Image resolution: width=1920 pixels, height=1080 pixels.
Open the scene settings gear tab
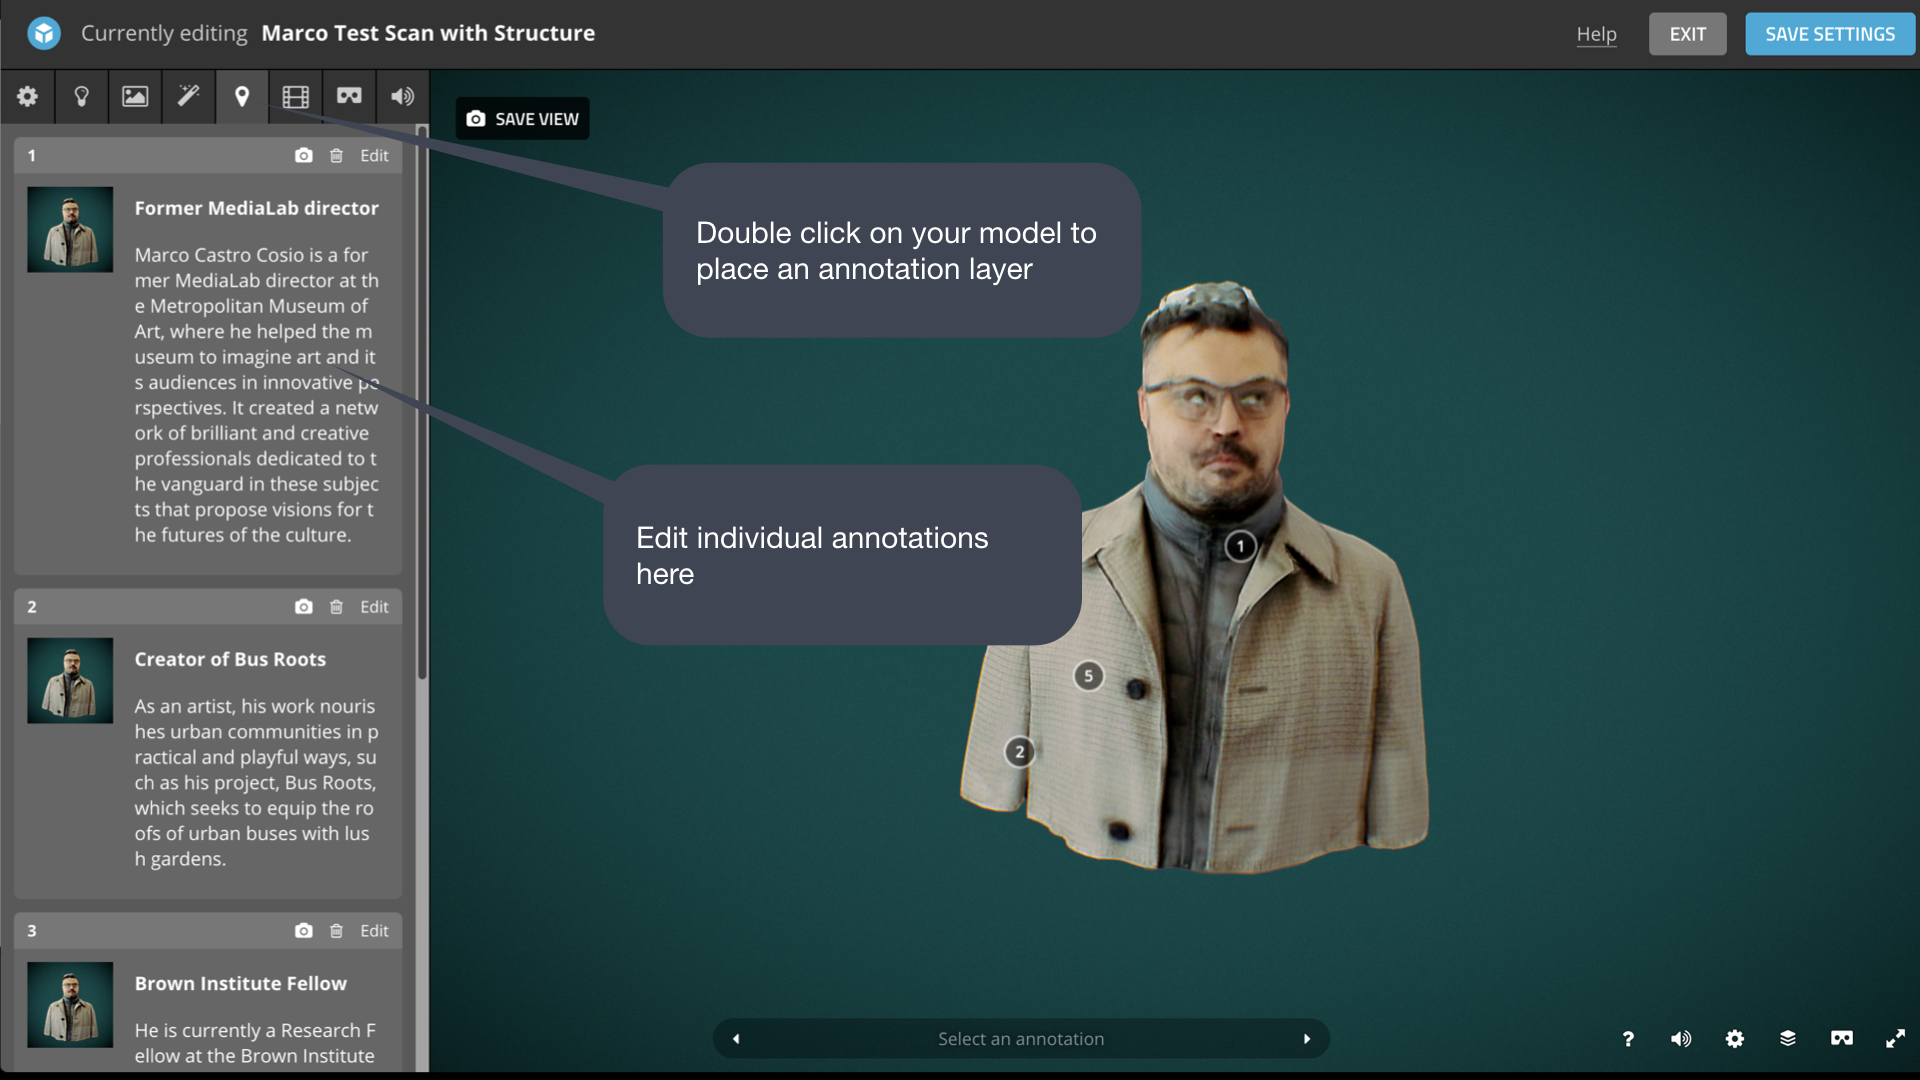(28, 97)
